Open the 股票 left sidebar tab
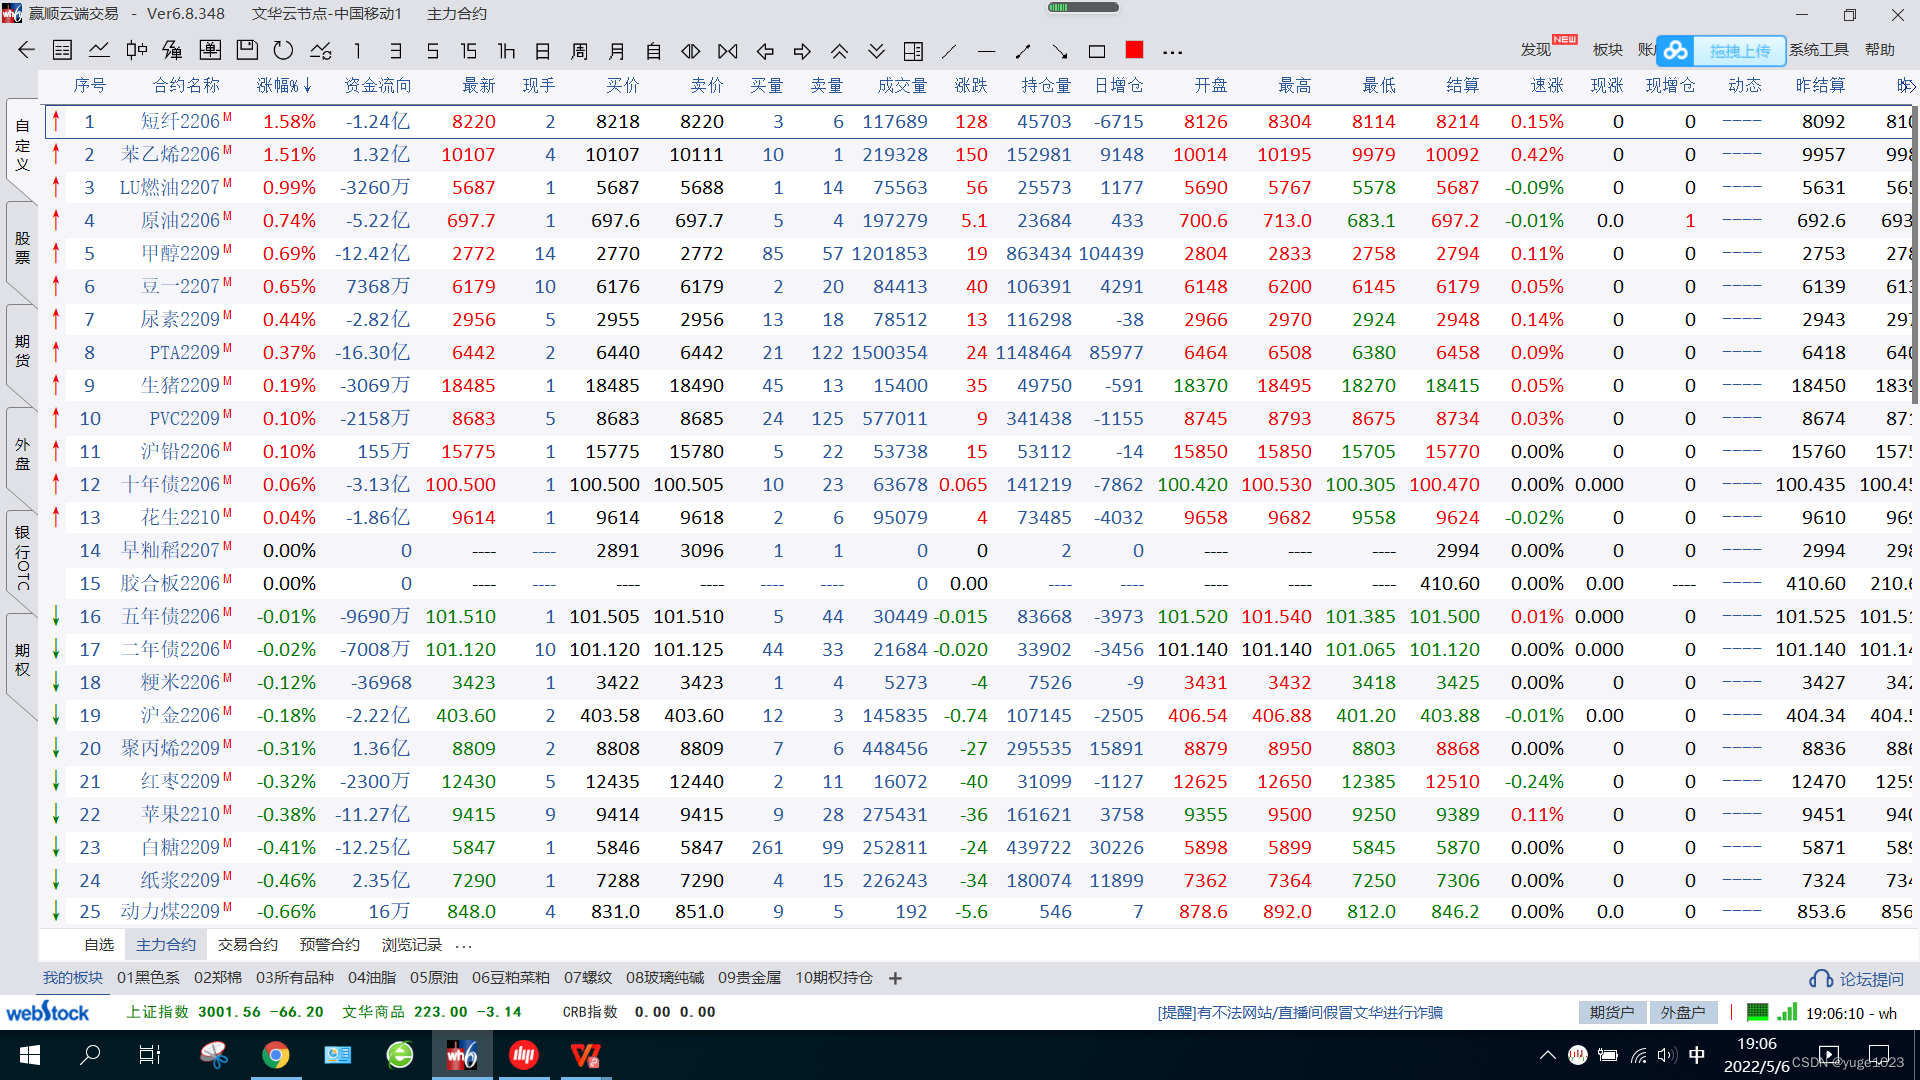 (x=22, y=247)
